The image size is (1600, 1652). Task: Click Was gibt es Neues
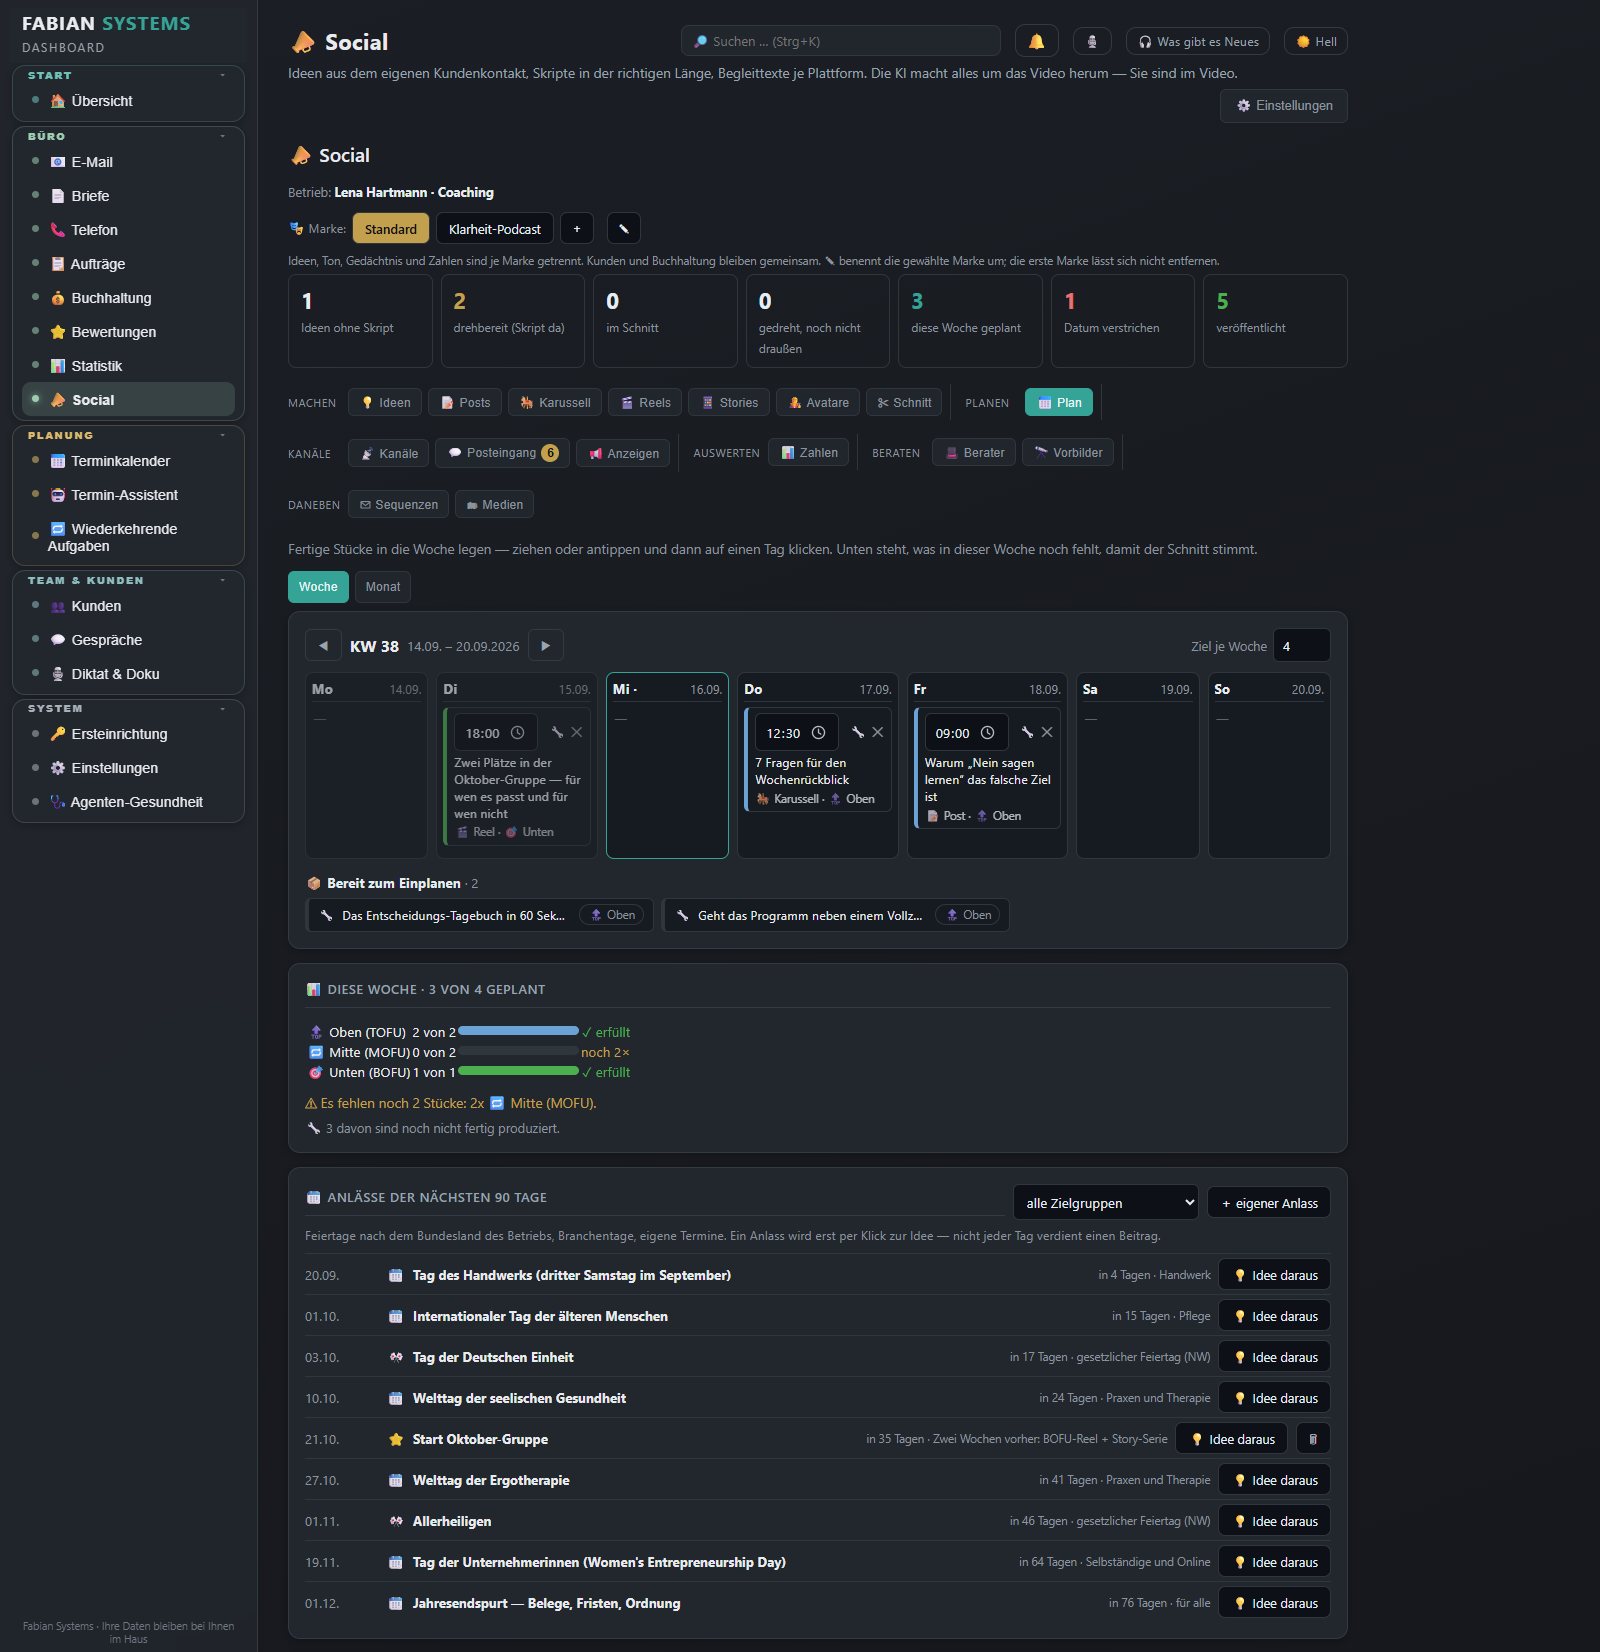coord(1198,41)
